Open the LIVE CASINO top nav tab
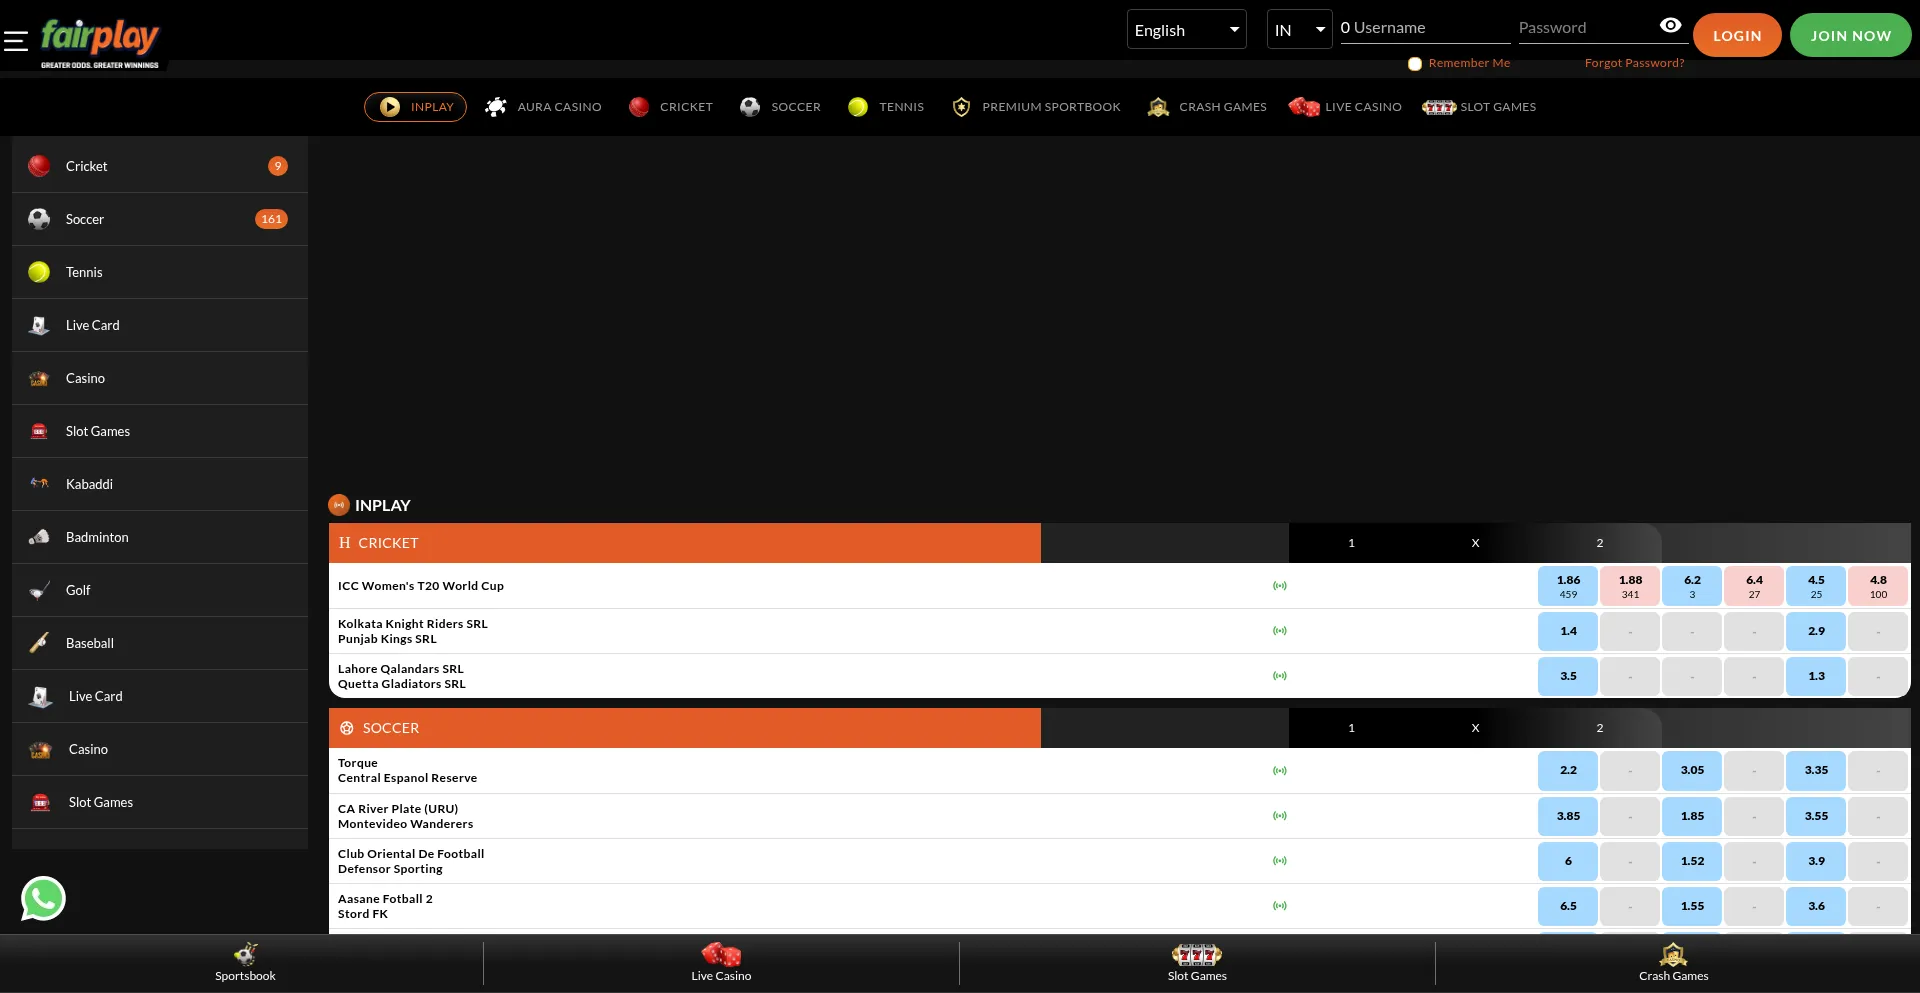This screenshot has height=993, width=1920. [x=1345, y=107]
